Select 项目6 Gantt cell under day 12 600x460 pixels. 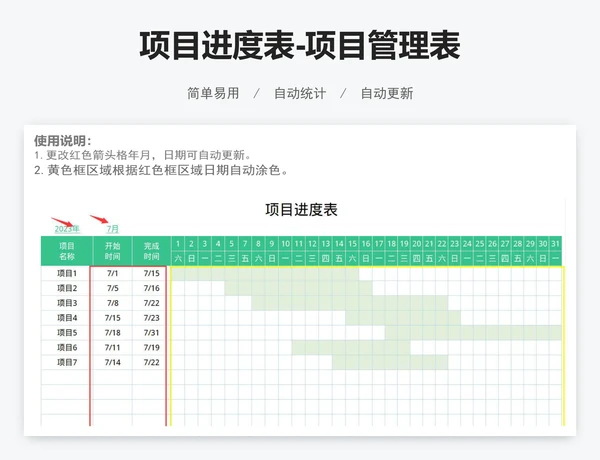[x=312, y=347]
